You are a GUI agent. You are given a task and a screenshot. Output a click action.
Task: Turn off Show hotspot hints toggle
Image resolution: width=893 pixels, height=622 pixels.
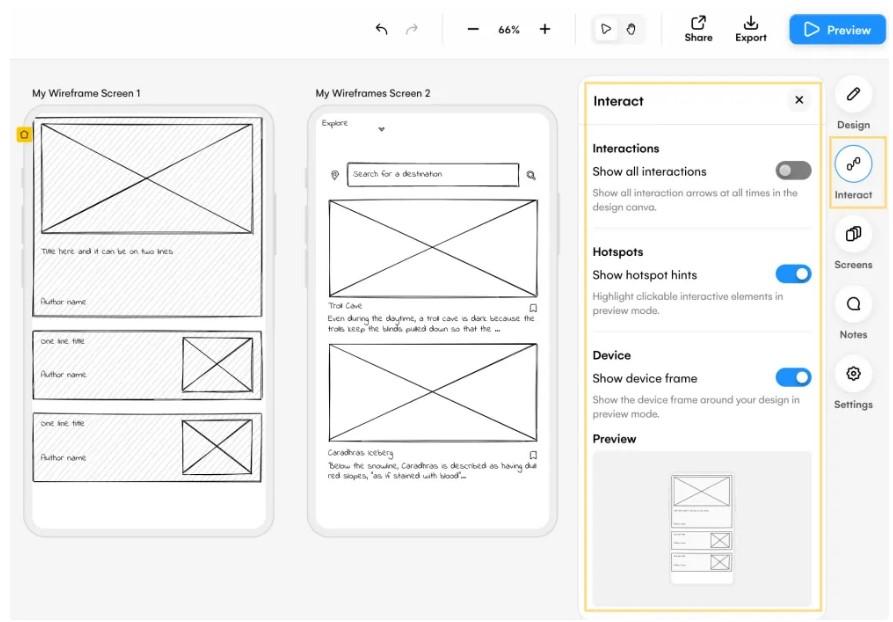[793, 274]
